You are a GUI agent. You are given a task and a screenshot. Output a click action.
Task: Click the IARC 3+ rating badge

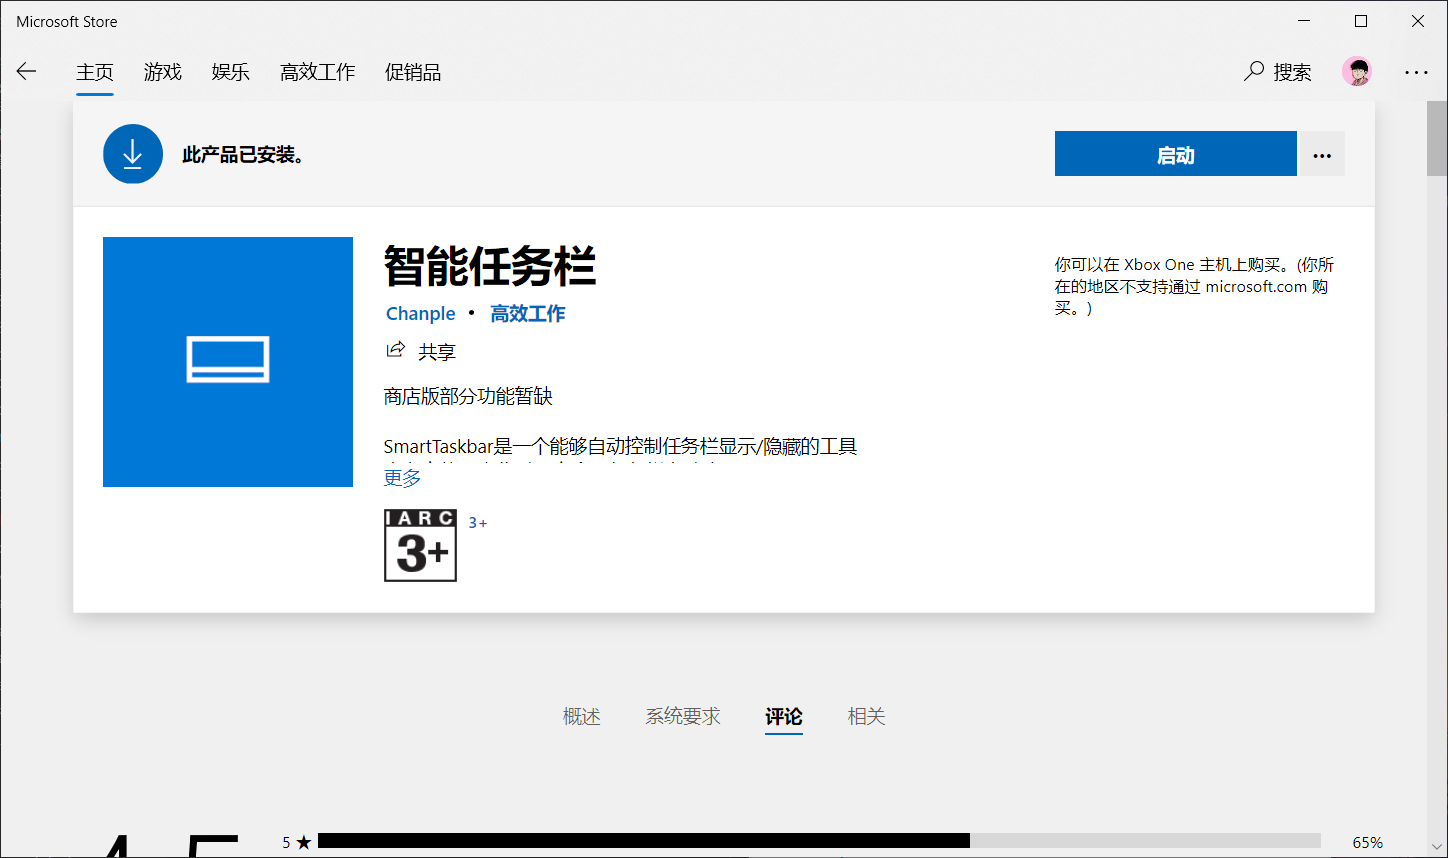(x=420, y=545)
